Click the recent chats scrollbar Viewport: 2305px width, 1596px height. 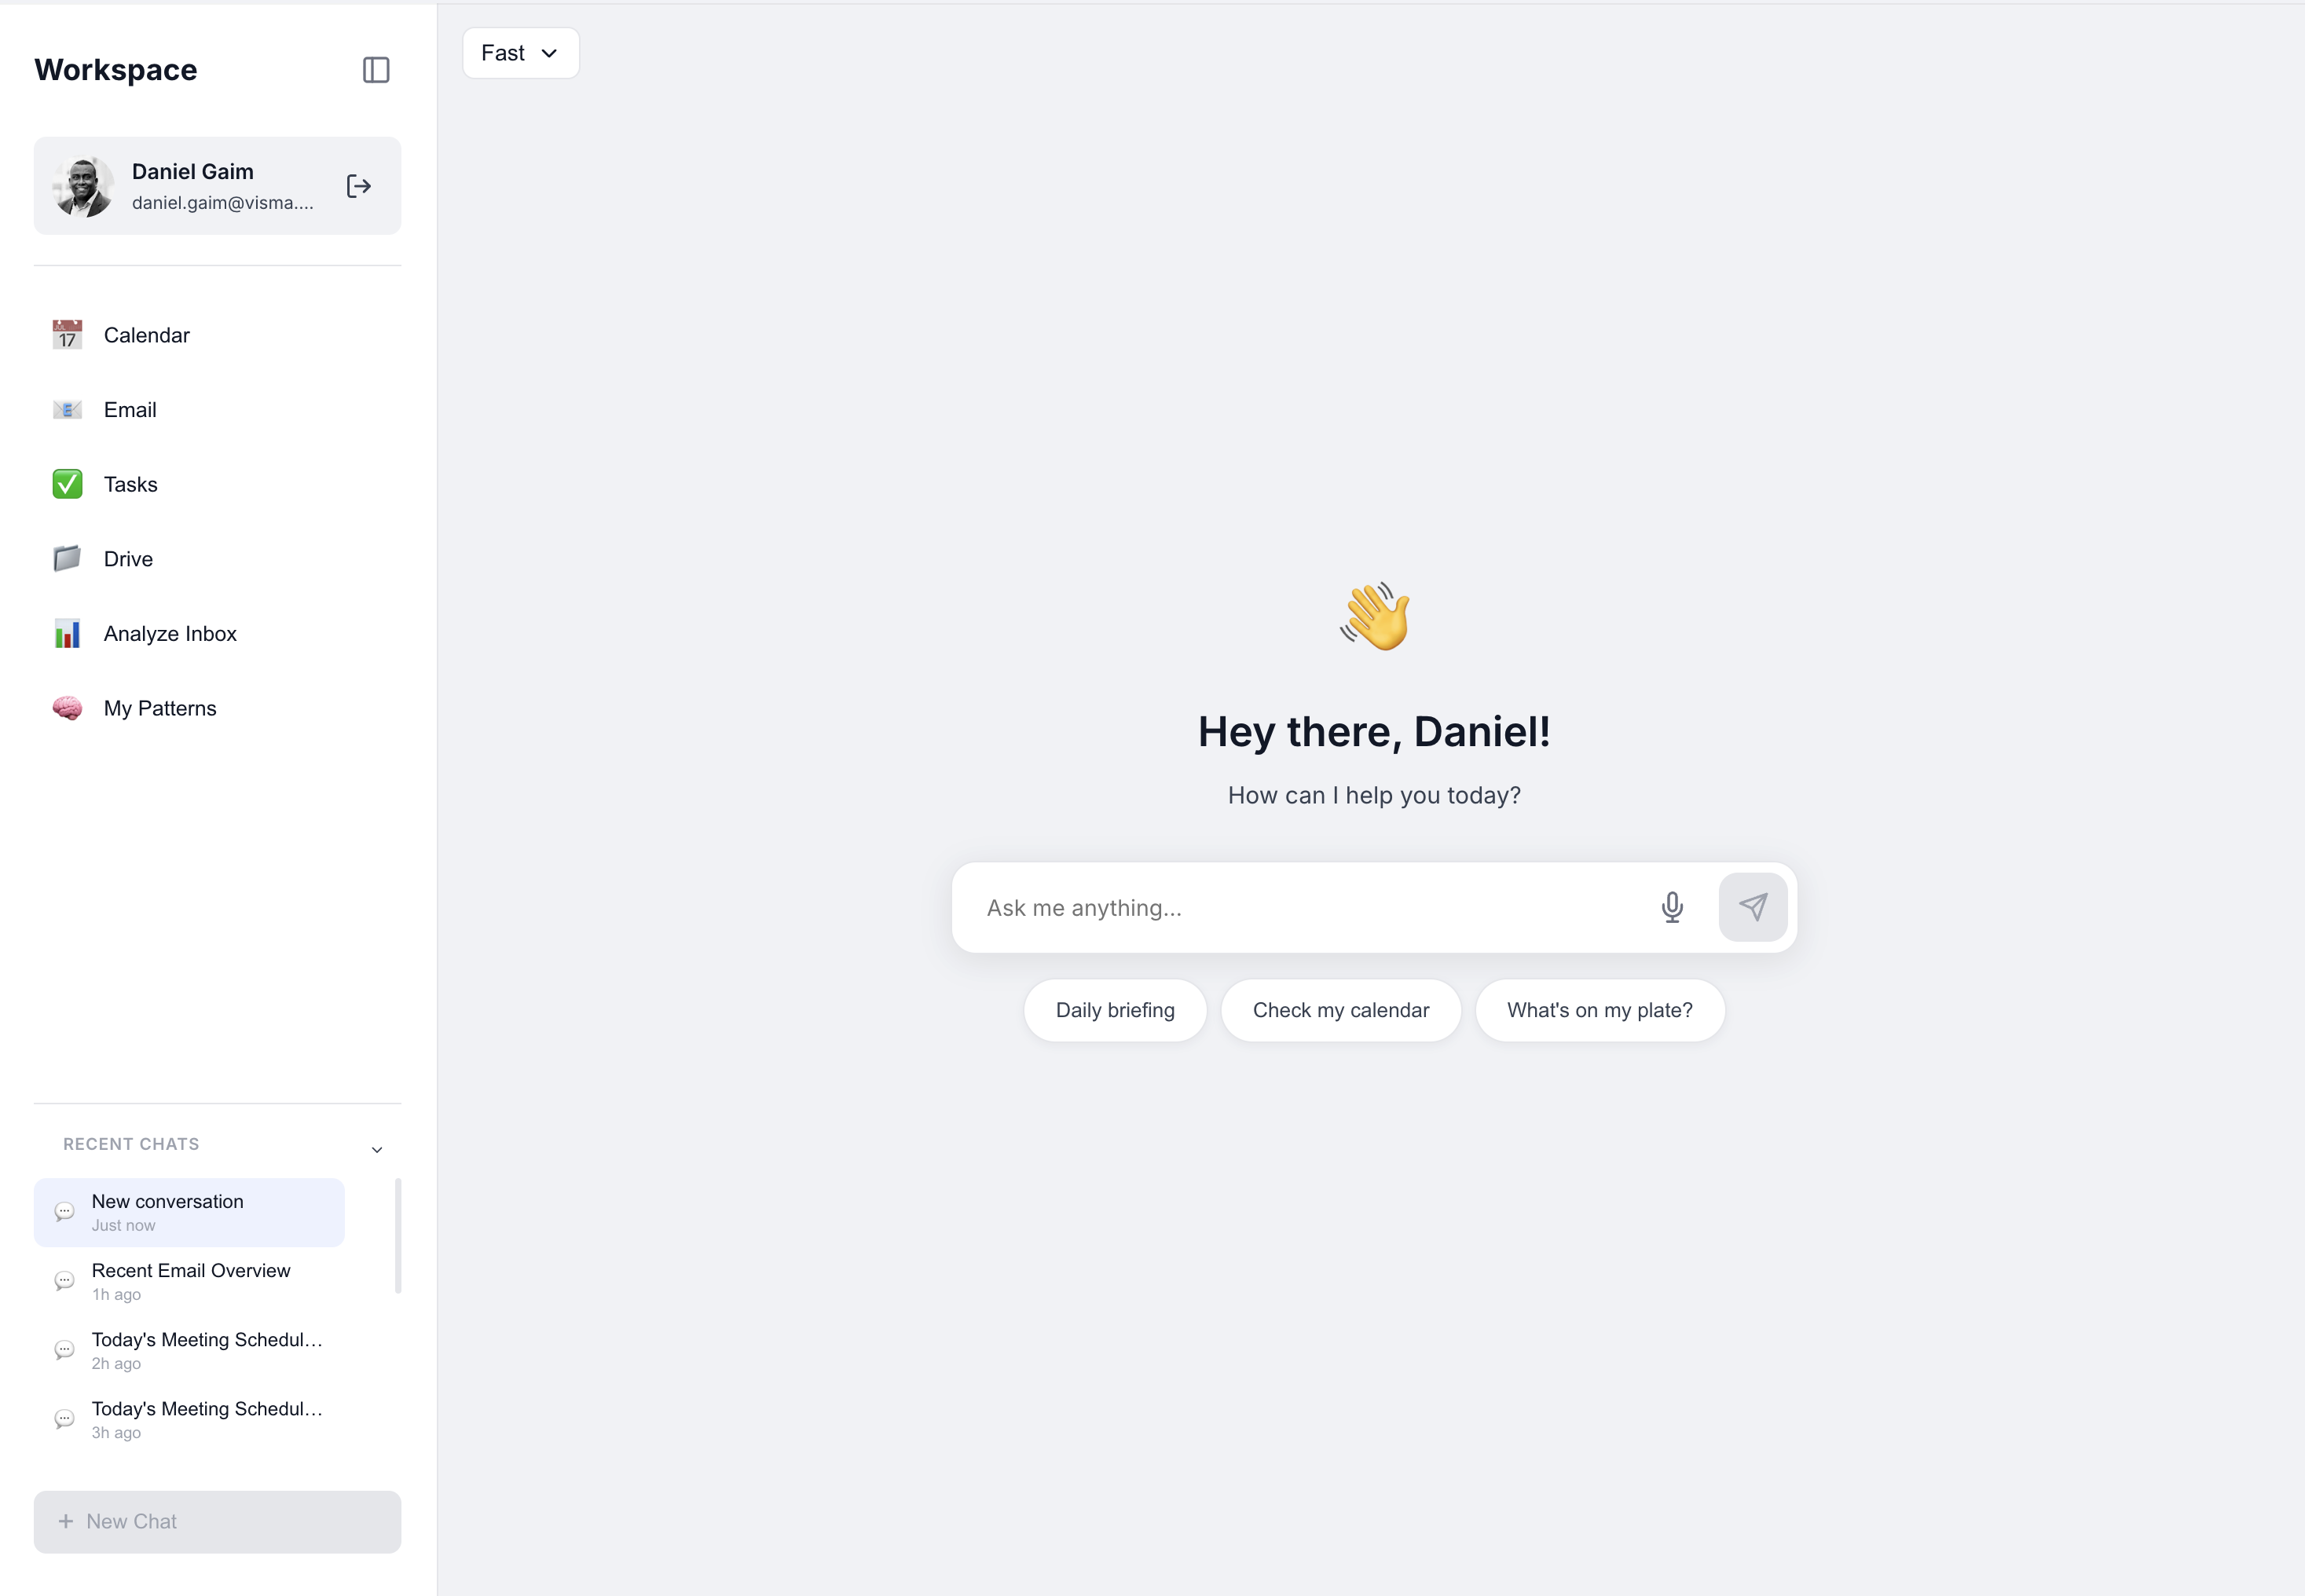pos(398,1236)
